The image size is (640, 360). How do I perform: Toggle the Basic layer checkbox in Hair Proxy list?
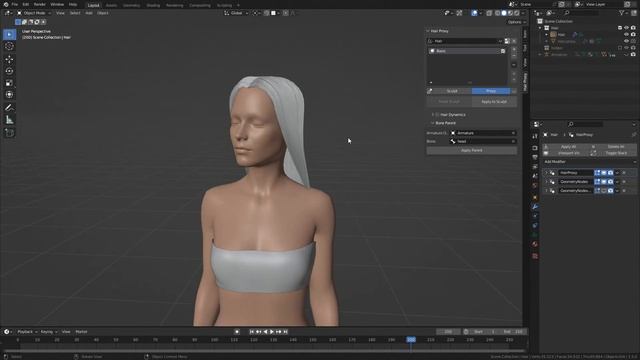[503, 51]
